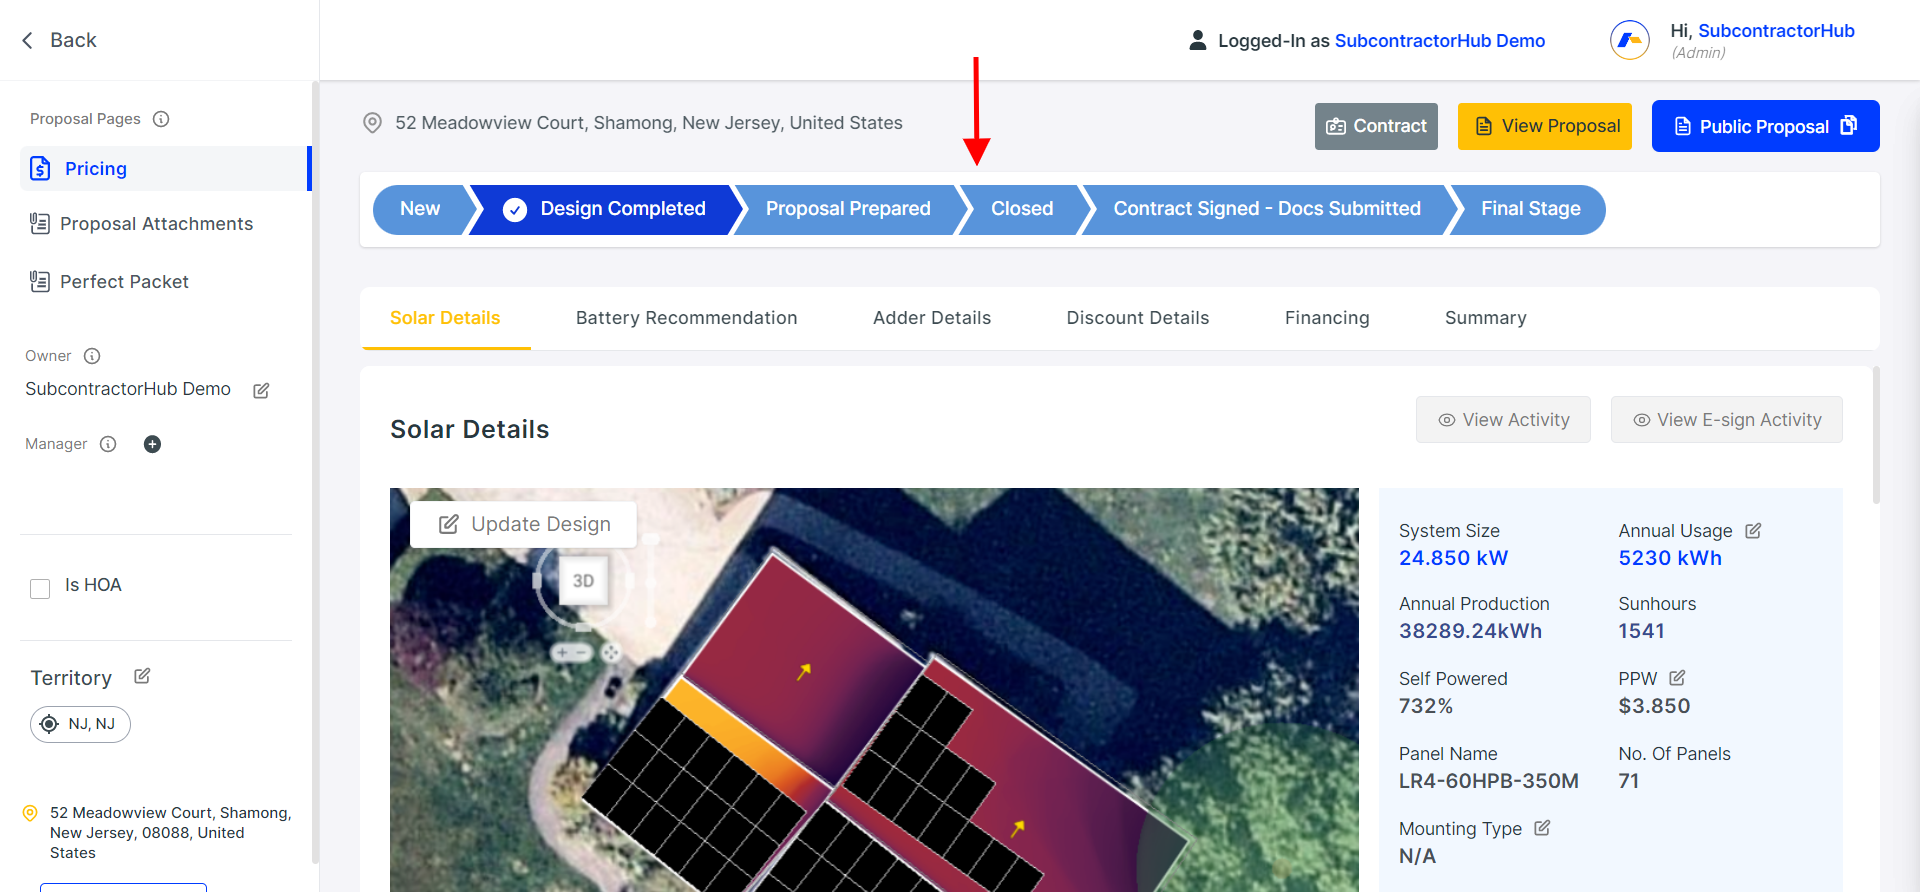Click the Back arrow icon
The image size is (1920, 893).
[x=27, y=40]
